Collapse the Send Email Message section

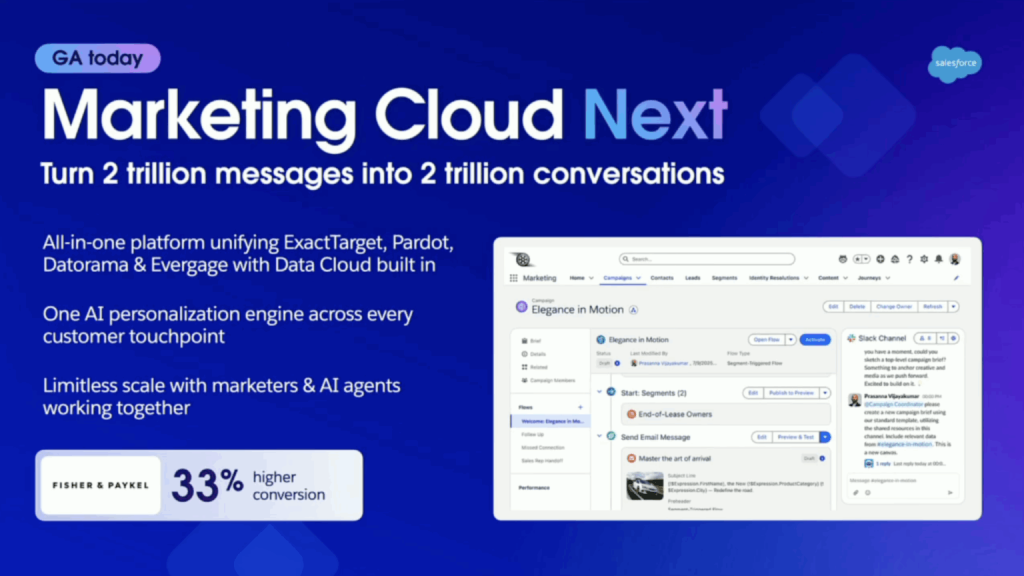(600, 436)
